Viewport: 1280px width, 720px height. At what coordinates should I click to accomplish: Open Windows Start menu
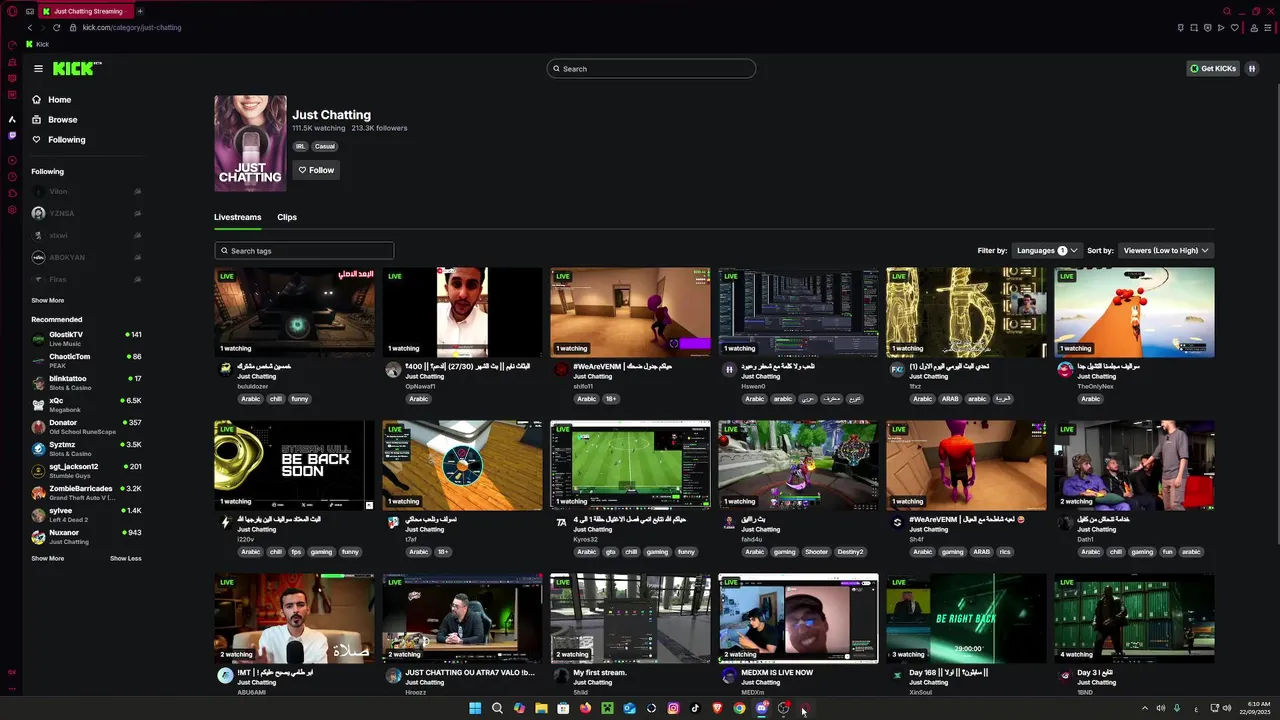(x=475, y=708)
